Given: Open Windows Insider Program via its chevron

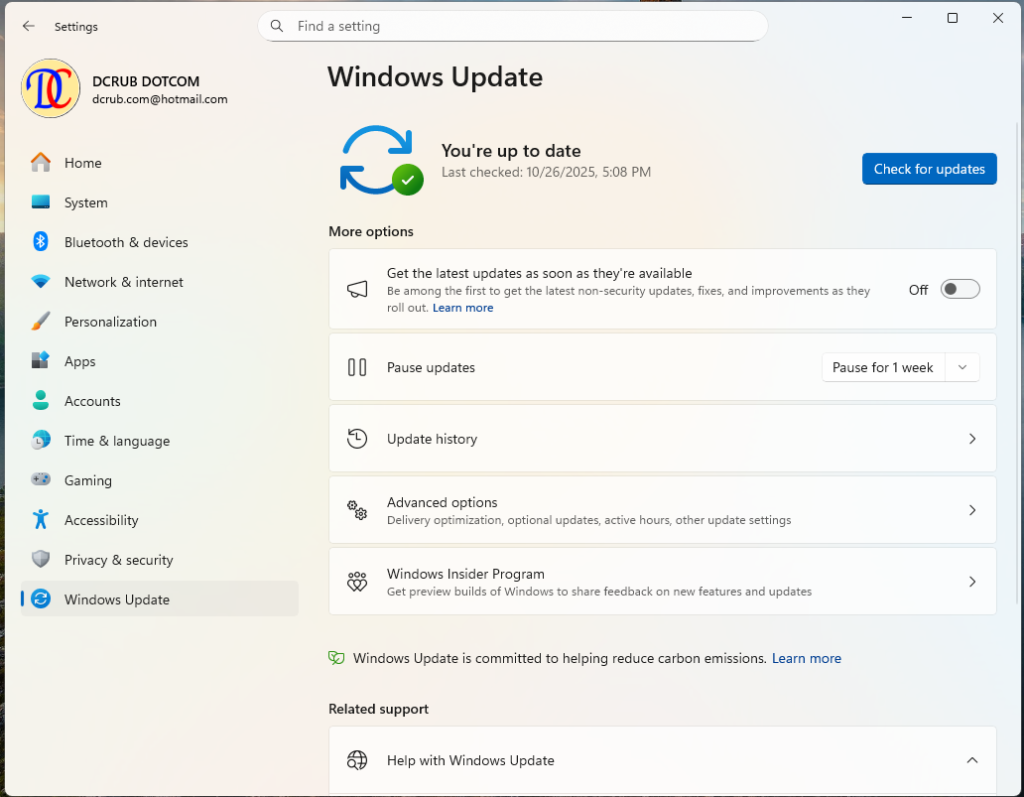Looking at the screenshot, I should (972, 581).
